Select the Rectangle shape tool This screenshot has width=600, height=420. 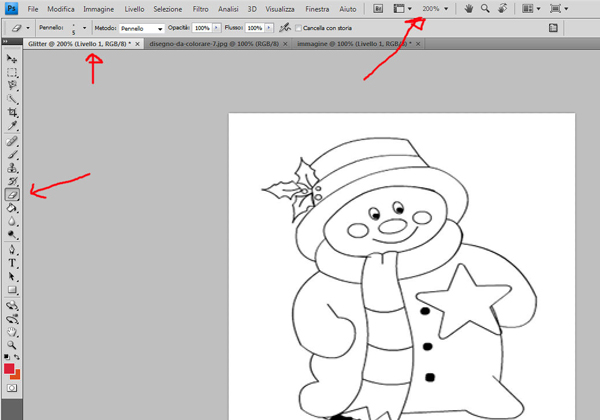[12, 290]
